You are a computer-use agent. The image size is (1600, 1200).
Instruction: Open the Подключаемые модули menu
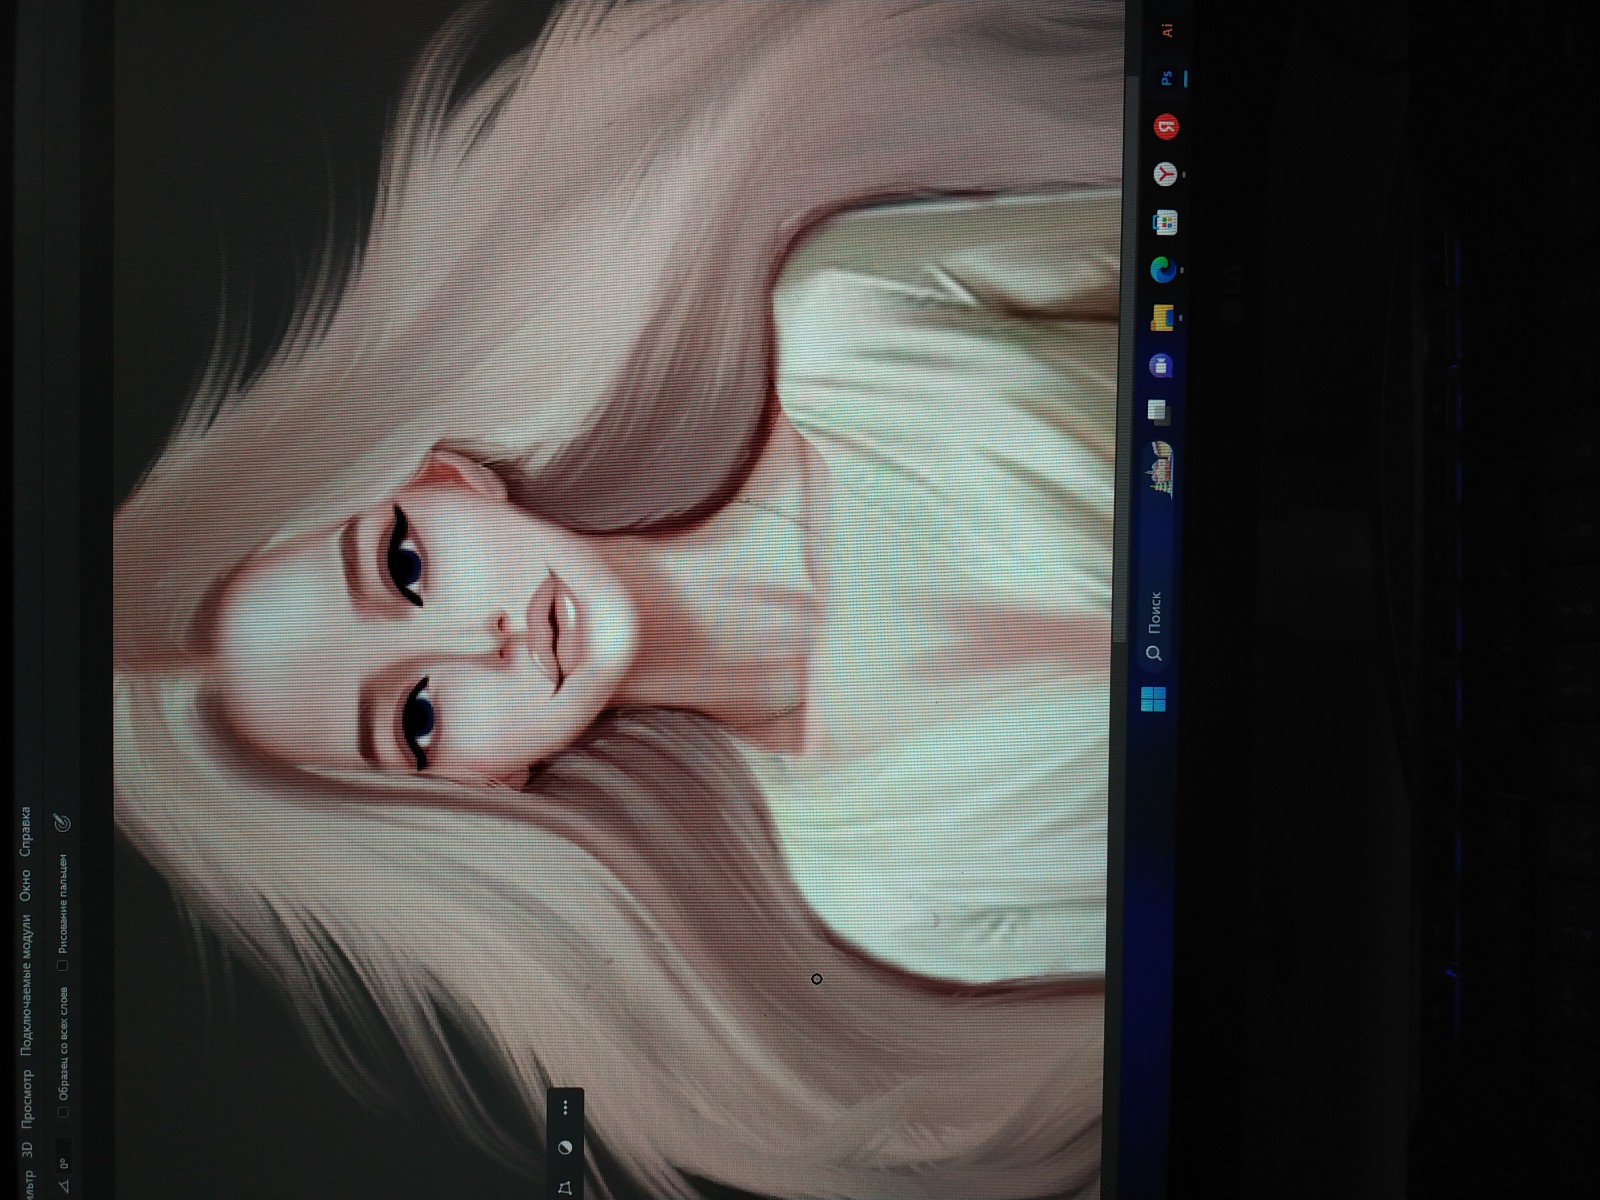click(26, 985)
